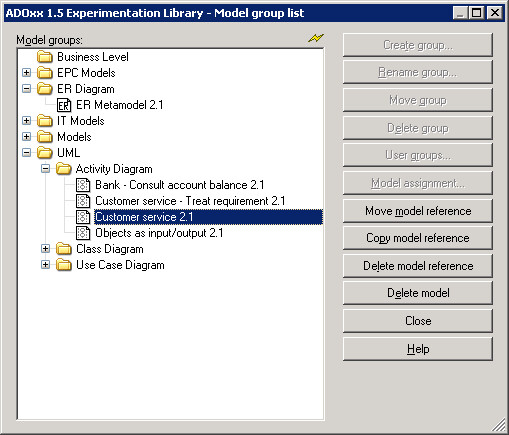Click the Objects as input/output 2.1 model icon
This screenshot has width=509, height=435.
83,233
